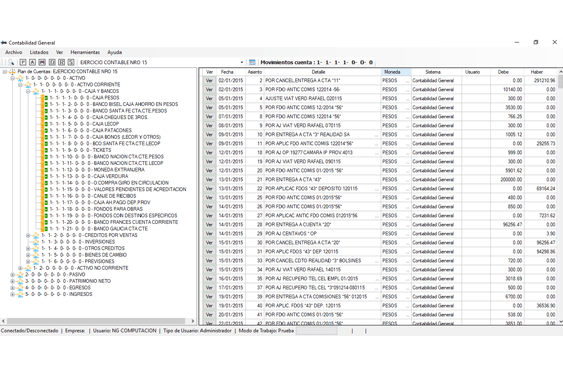This screenshot has width=563, height=375.
Task: Click Haber value 291210.96
Action: (544, 80)
